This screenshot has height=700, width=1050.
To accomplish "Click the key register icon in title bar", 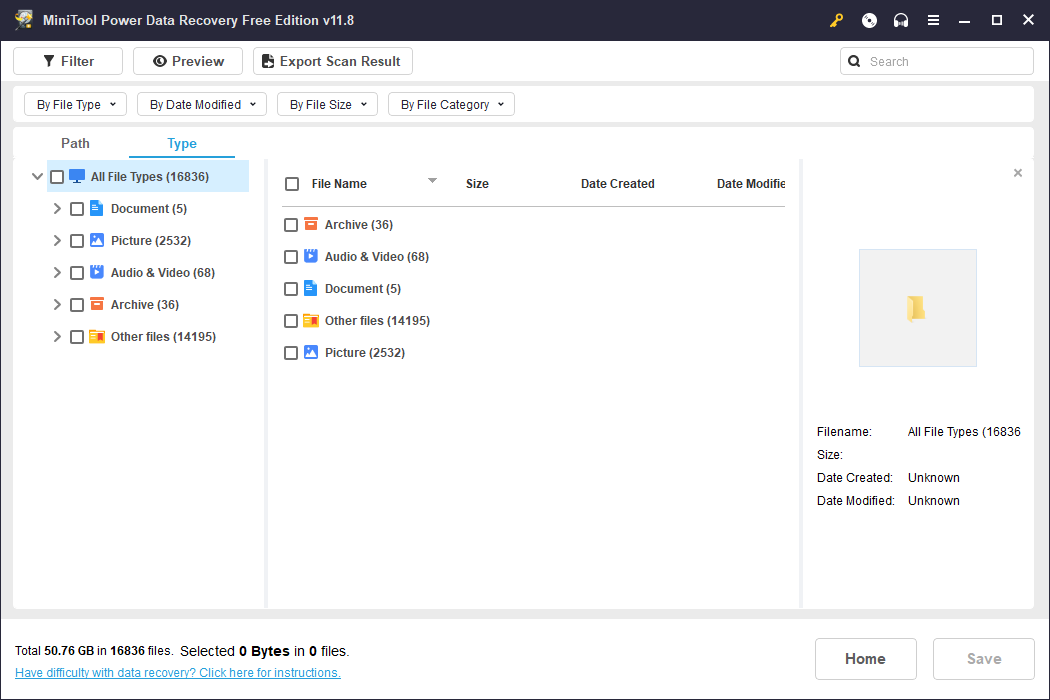I will click(x=836, y=21).
